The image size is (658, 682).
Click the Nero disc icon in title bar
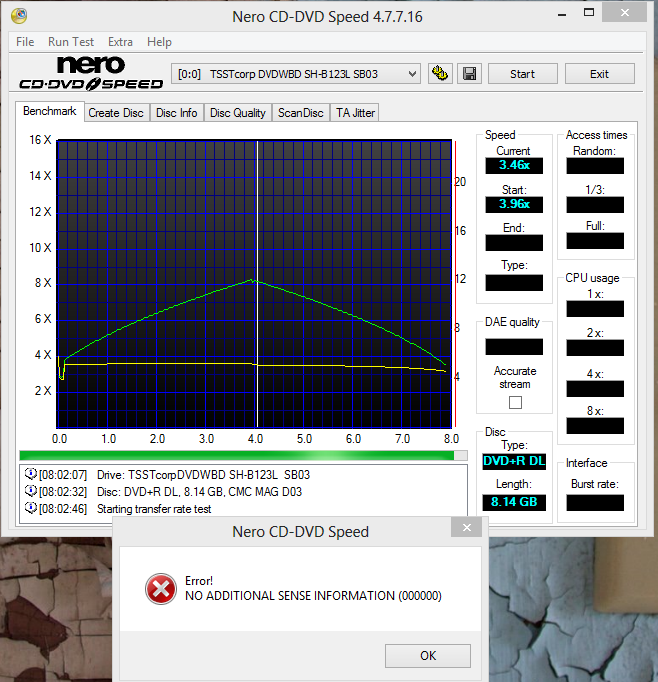19,16
